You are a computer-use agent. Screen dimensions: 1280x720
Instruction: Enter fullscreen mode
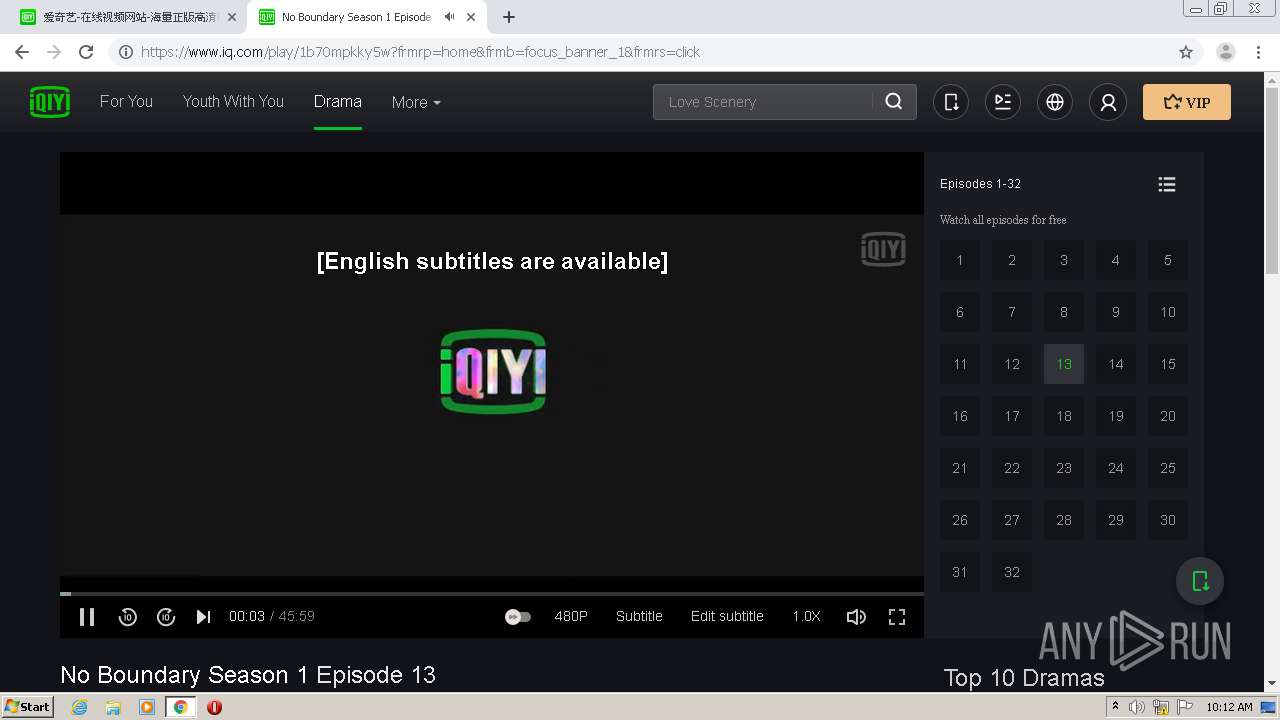[x=897, y=617]
